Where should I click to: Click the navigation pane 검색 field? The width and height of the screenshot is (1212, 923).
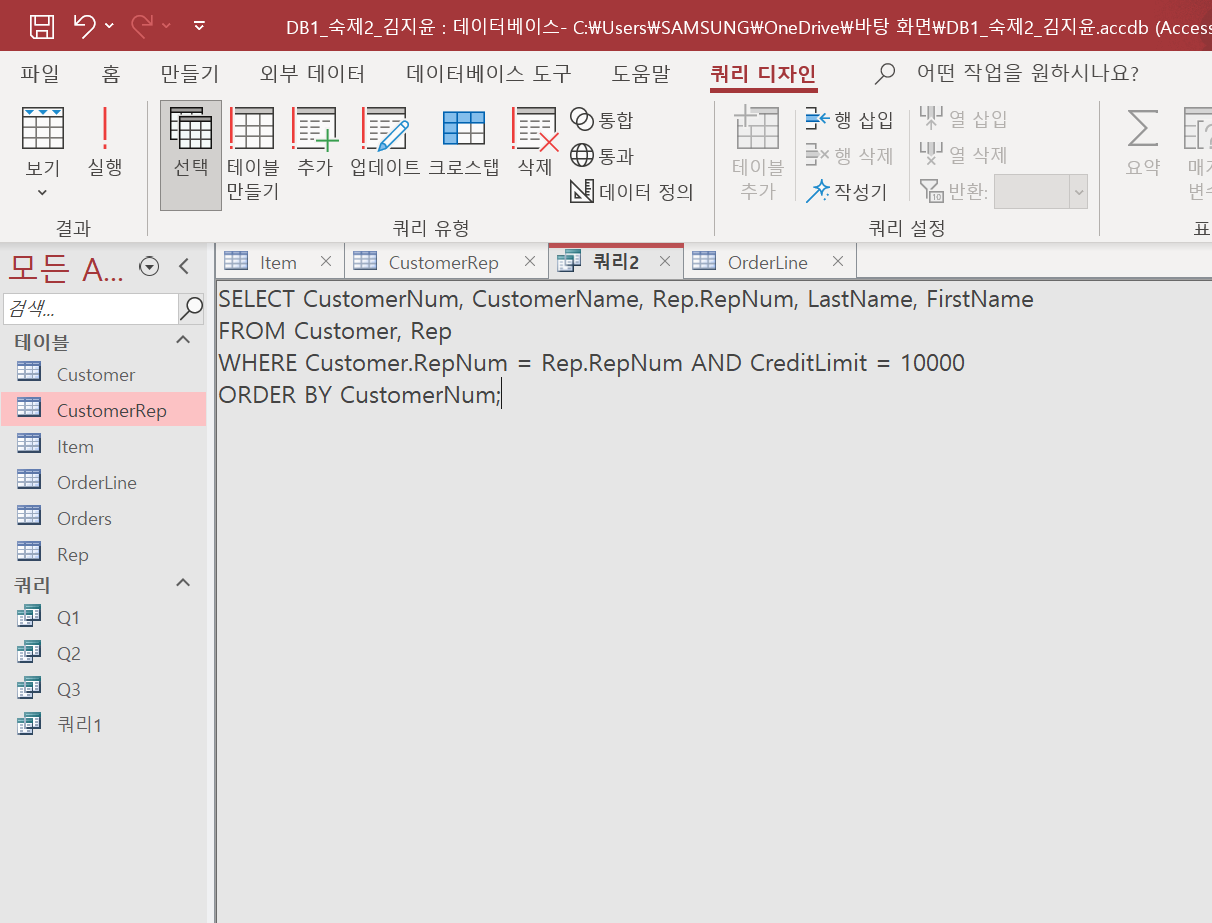pos(91,309)
